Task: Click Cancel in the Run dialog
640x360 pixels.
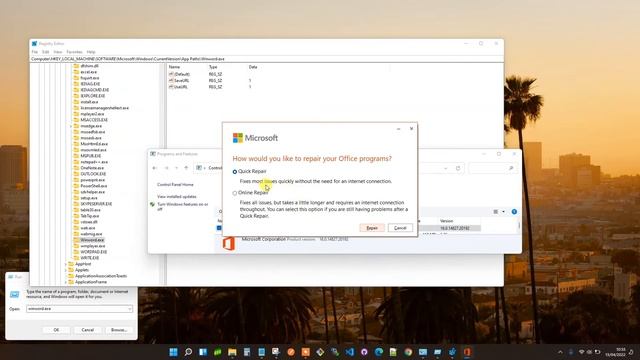Action: pos(87,330)
